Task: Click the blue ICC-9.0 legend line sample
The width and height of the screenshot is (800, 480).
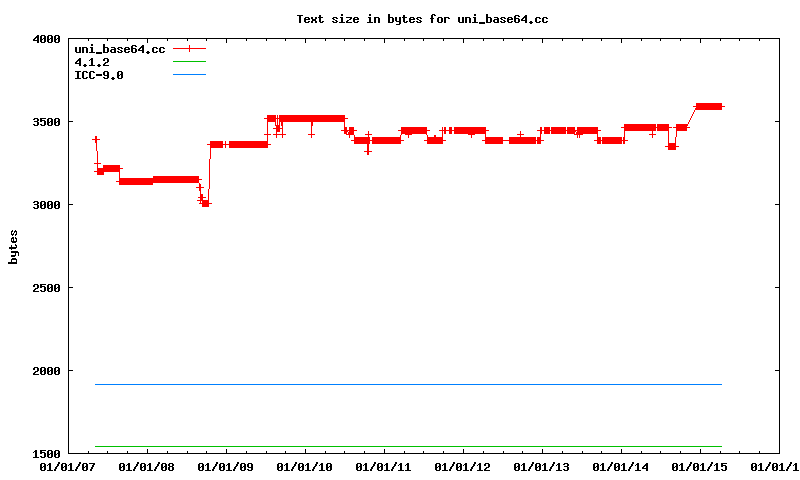Action: tap(188, 75)
